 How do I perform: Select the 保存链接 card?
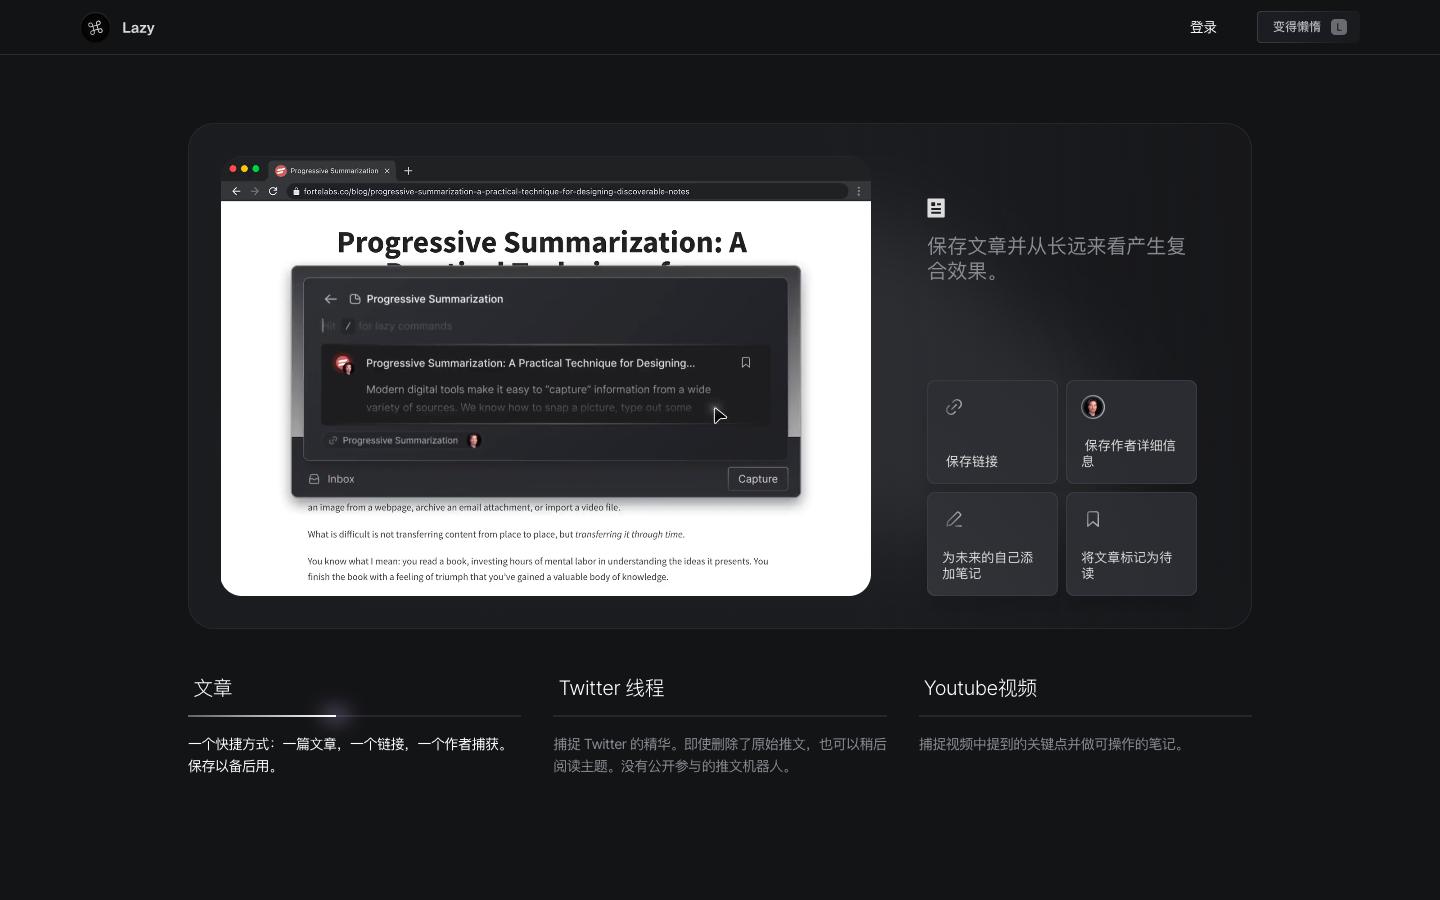[992, 432]
